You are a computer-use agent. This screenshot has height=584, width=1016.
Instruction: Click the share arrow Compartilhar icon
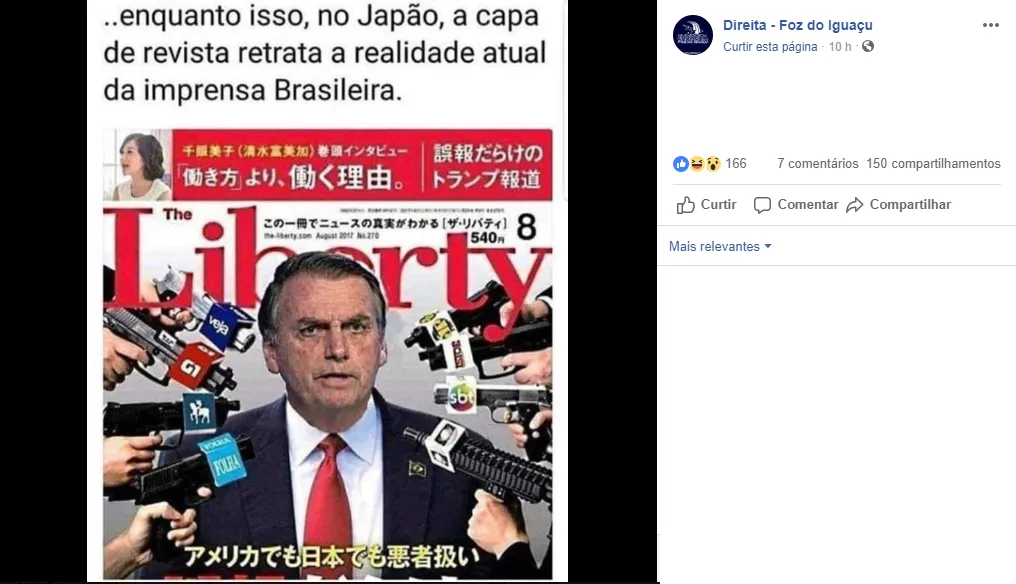(855, 205)
